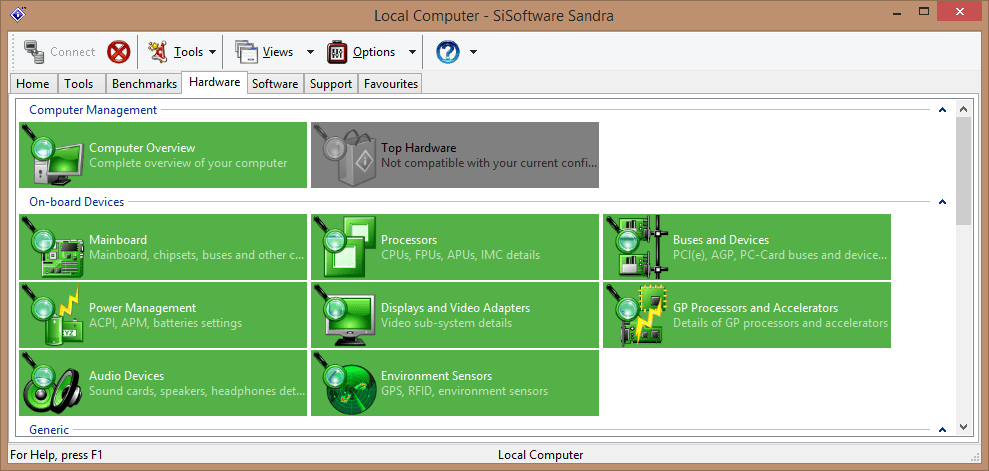Image resolution: width=989 pixels, height=471 pixels.
Task: Click the vertical scrollbar thumb
Action: tap(963, 170)
